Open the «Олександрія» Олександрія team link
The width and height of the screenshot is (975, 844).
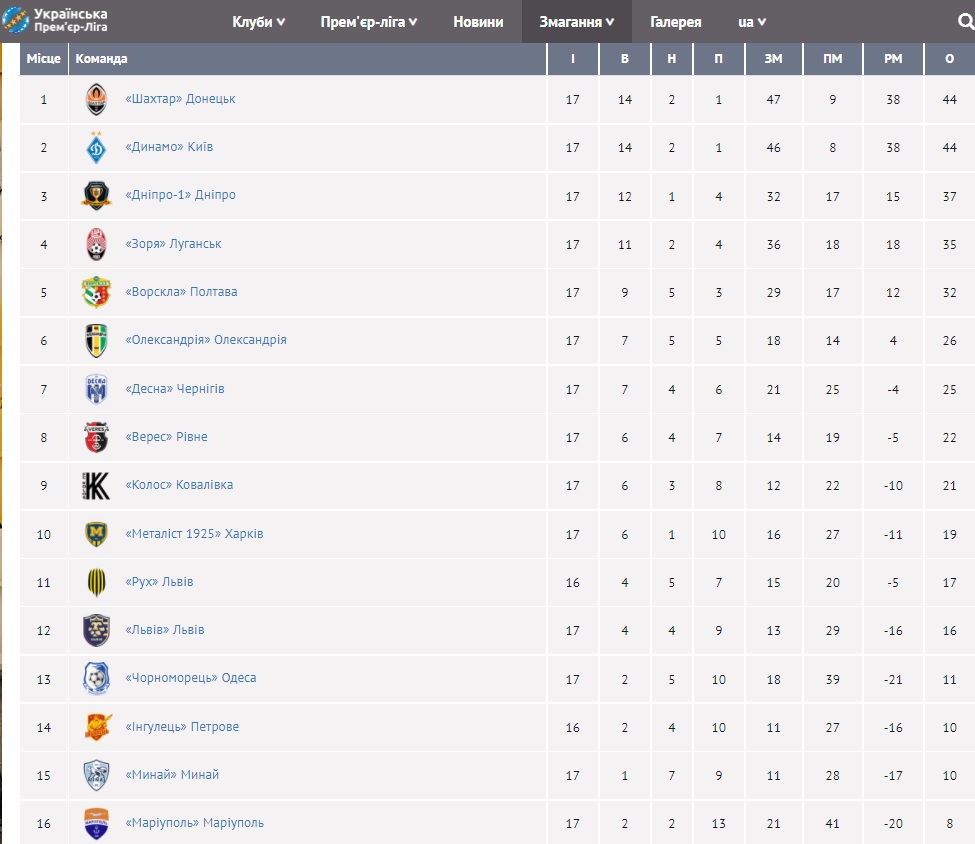coord(206,340)
